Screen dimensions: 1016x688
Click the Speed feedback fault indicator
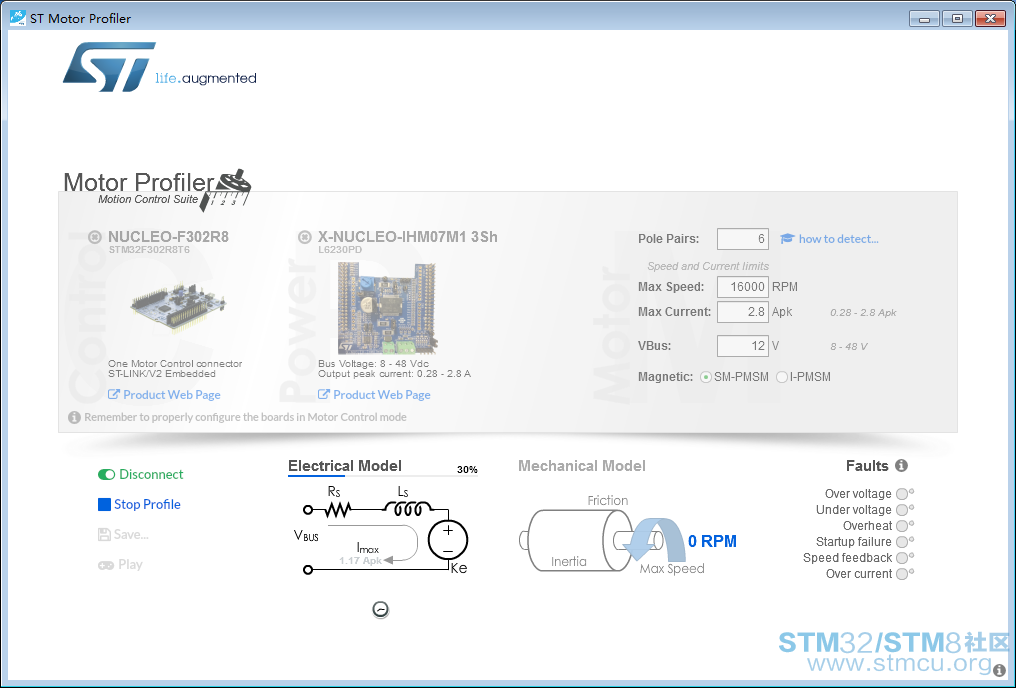coord(902,558)
